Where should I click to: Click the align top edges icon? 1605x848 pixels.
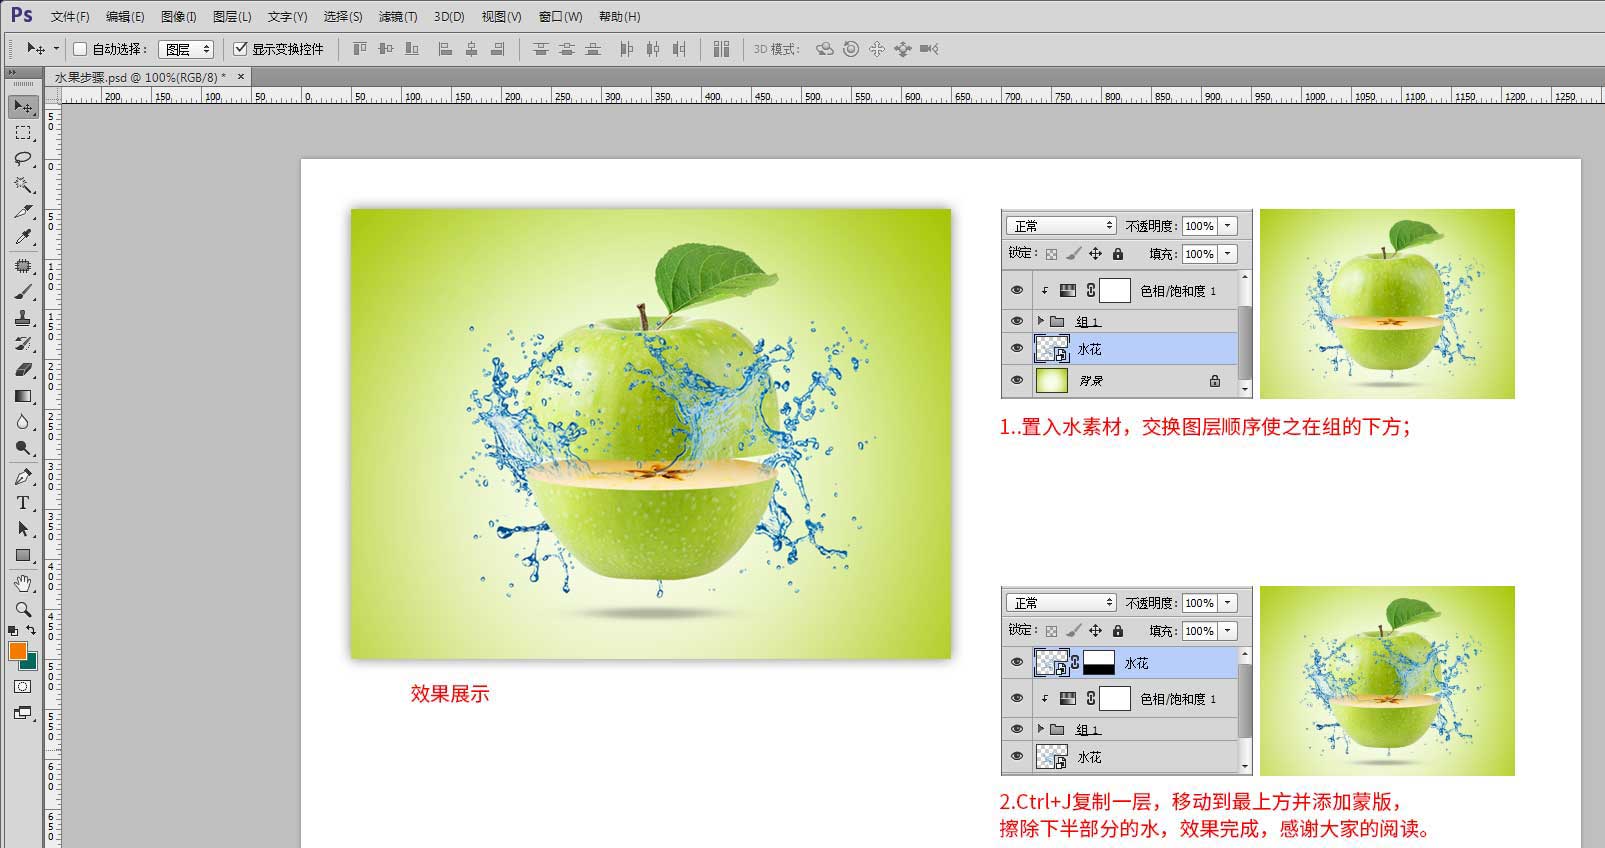[360, 49]
